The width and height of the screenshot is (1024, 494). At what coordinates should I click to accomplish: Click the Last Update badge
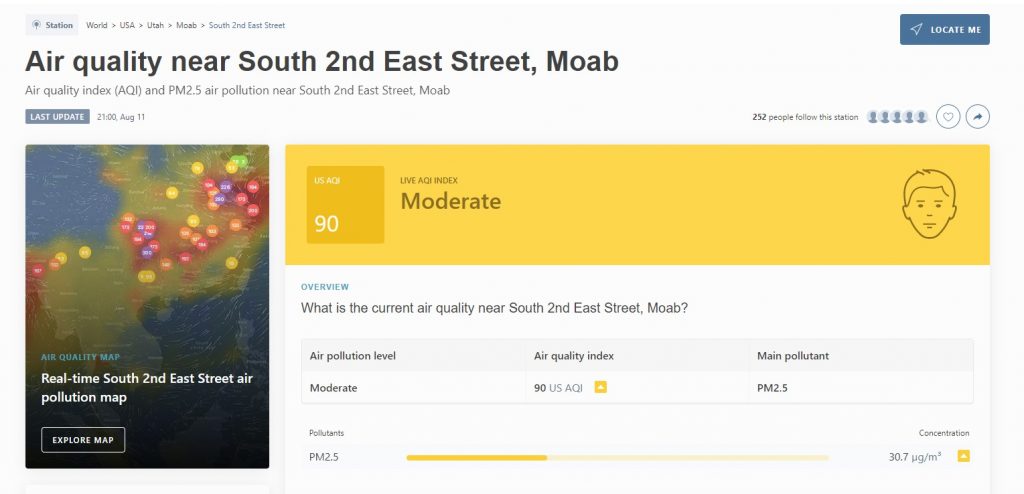click(57, 117)
